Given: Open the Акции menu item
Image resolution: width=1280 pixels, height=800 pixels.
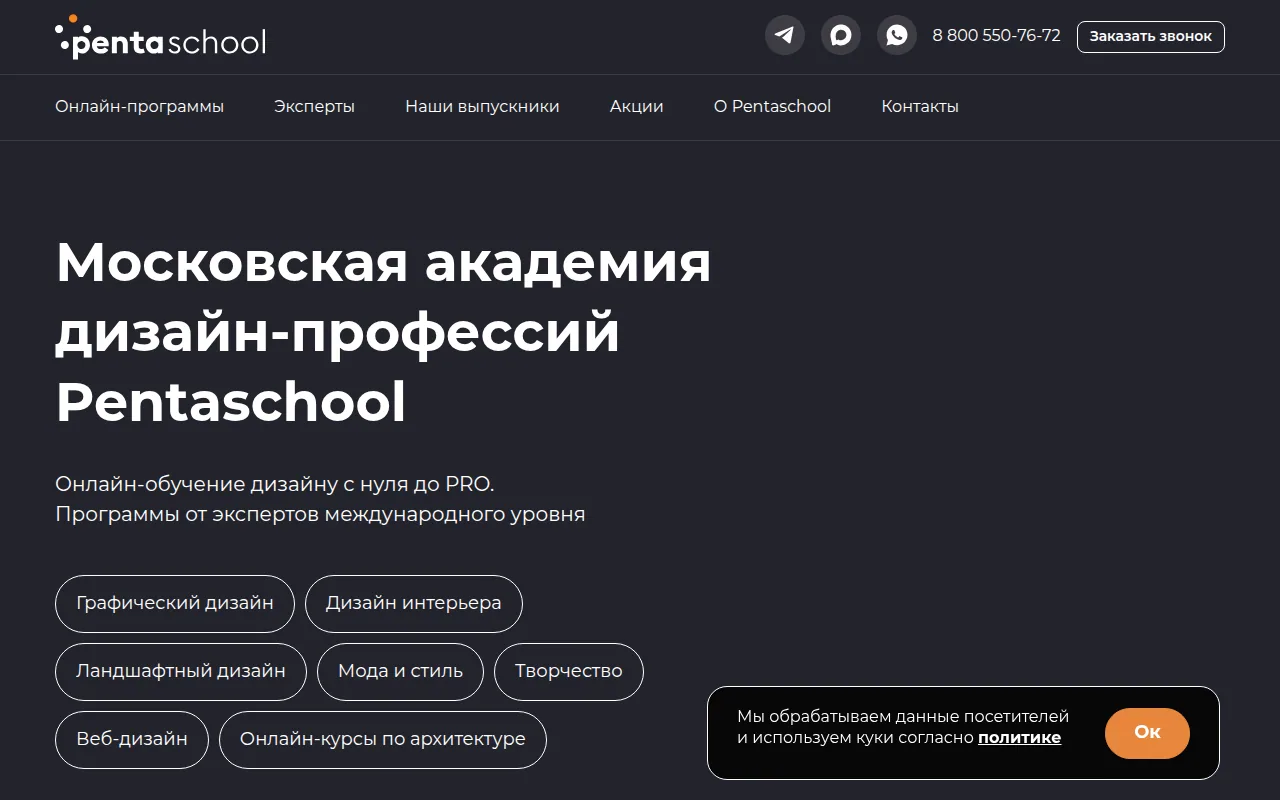Looking at the screenshot, I should point(637,106).
